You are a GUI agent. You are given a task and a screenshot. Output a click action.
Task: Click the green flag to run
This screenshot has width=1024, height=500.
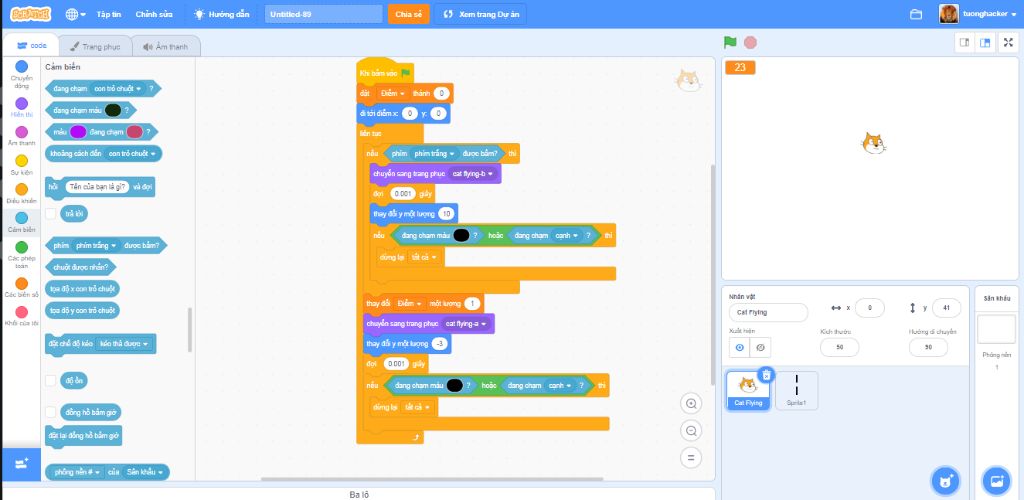click(730, 42)
